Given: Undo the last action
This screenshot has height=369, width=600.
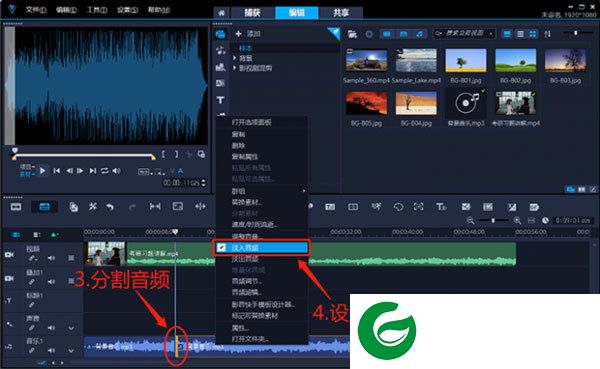Looking at the screenshot, I should click(x=110, y=207).
